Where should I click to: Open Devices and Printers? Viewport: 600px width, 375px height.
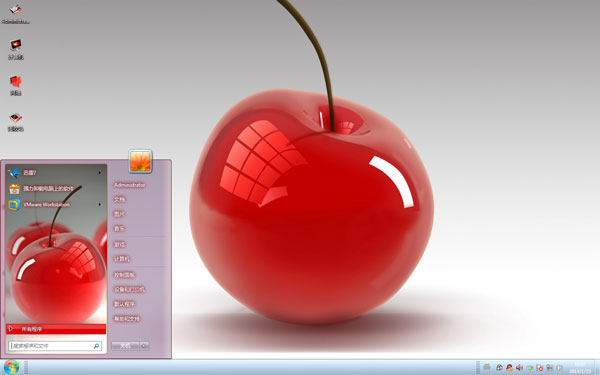tap(129, 290)
